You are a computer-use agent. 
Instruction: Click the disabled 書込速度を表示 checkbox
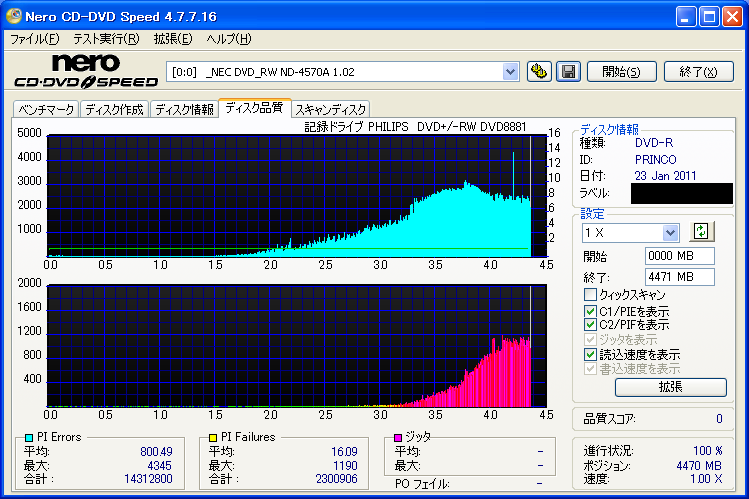tap(590, 369)
